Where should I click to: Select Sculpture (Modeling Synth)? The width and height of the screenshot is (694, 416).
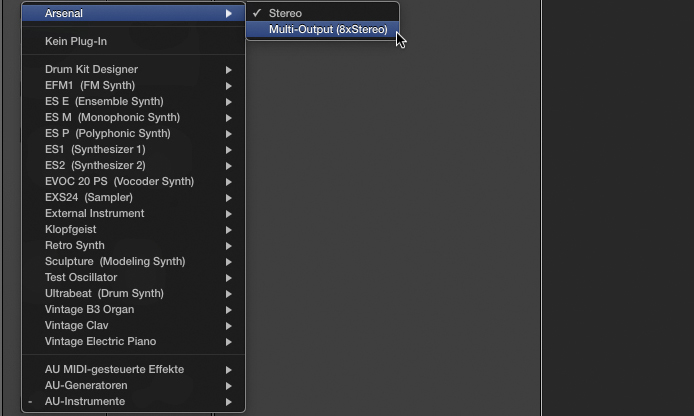pyautogui.click(x=133, y=262)
